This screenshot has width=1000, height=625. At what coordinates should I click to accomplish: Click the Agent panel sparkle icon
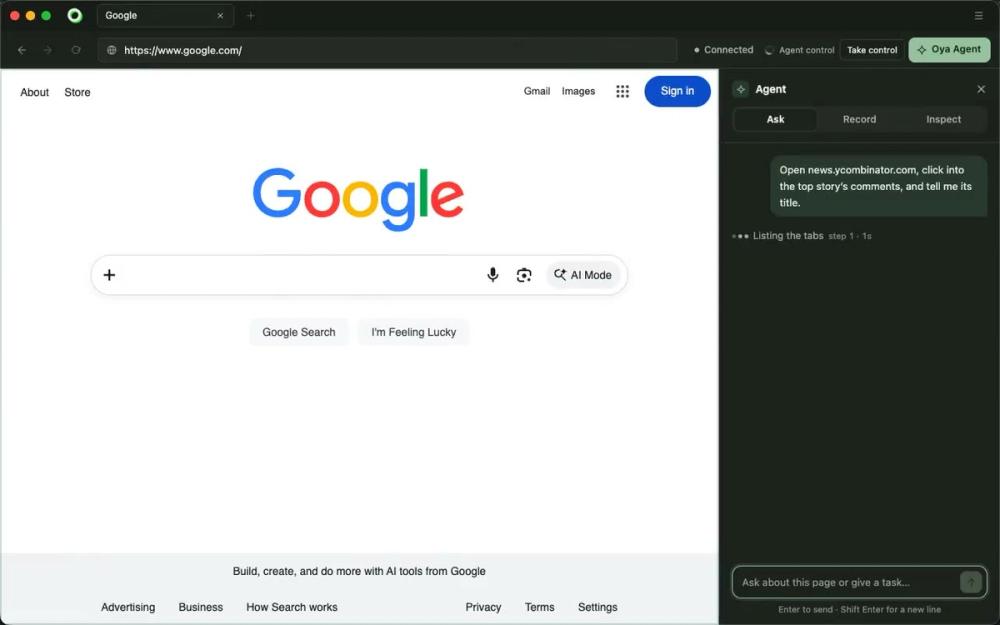[740, 89]
